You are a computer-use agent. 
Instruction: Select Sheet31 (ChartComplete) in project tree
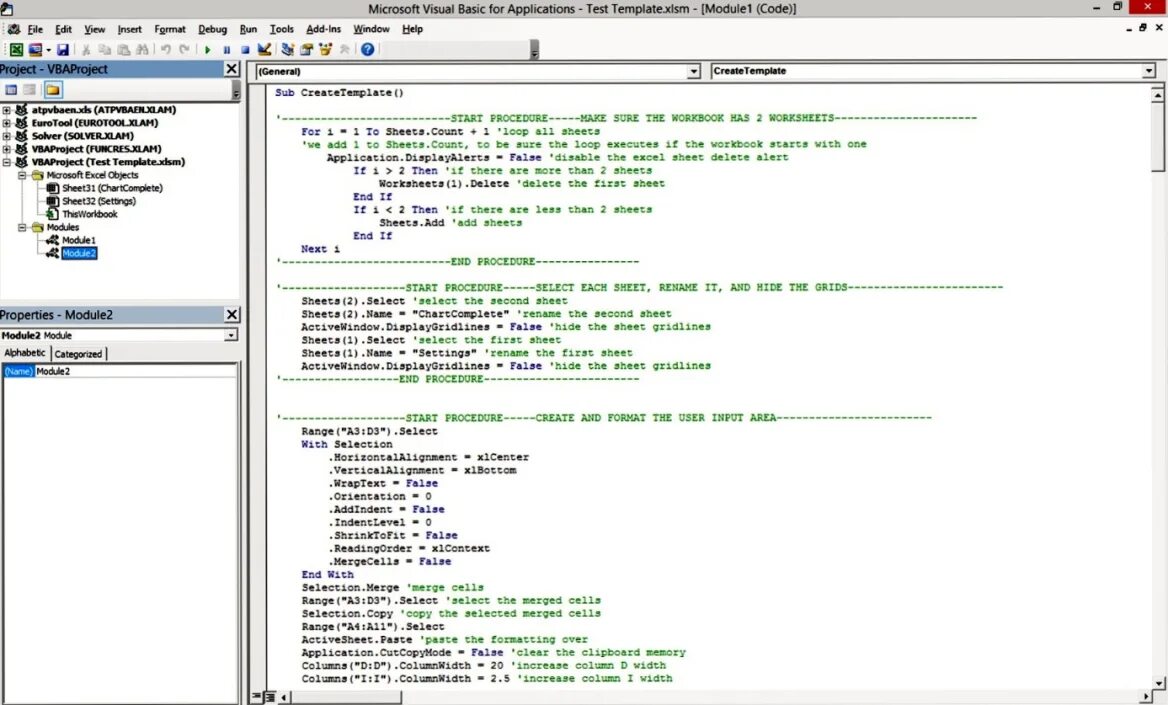tap(112, 188)
